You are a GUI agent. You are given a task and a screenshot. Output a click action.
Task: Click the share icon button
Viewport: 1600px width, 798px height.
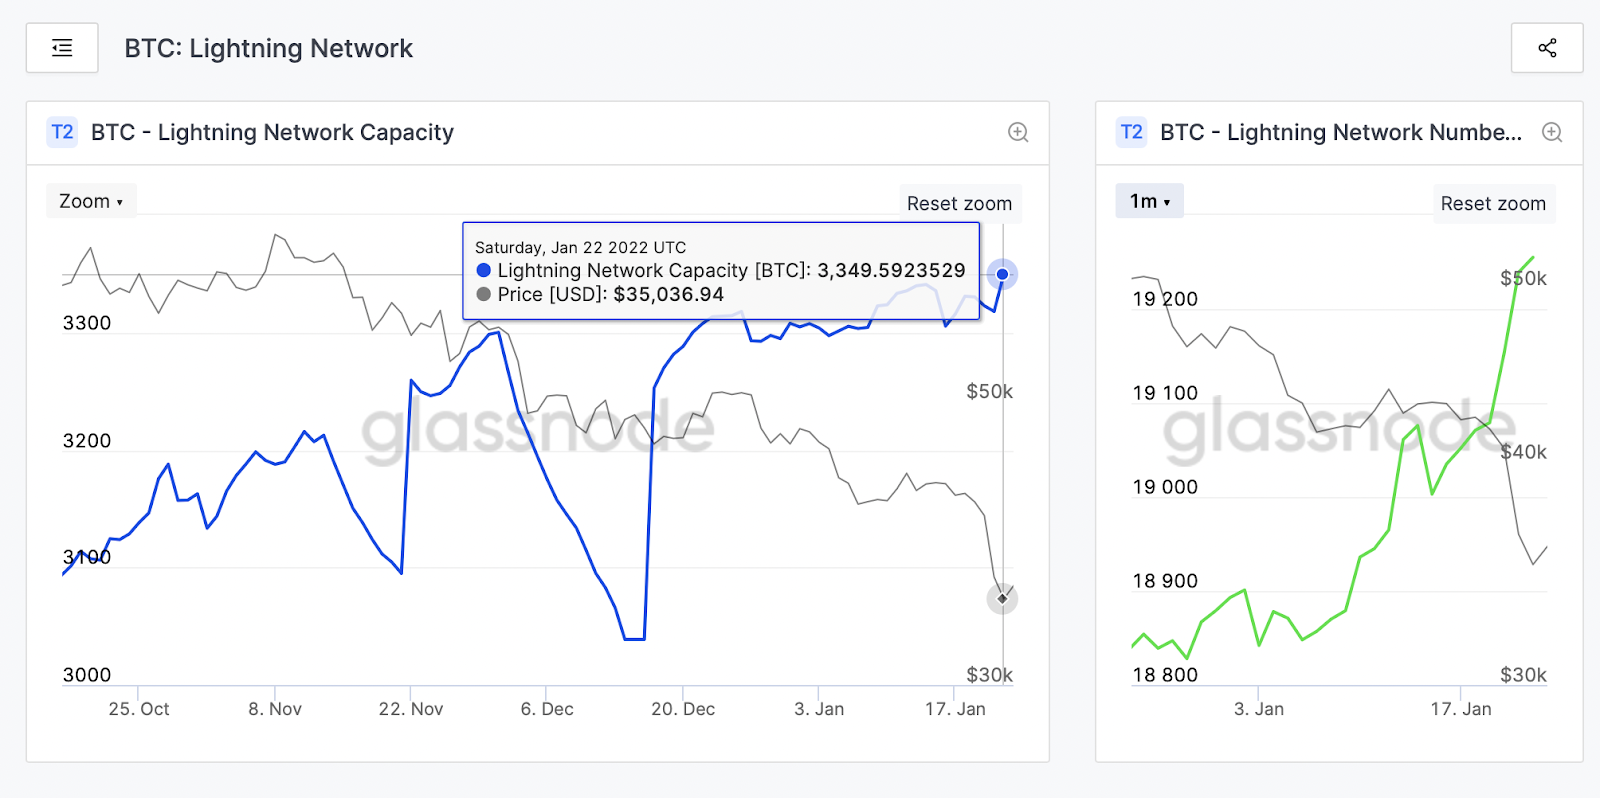[1547, 48]
